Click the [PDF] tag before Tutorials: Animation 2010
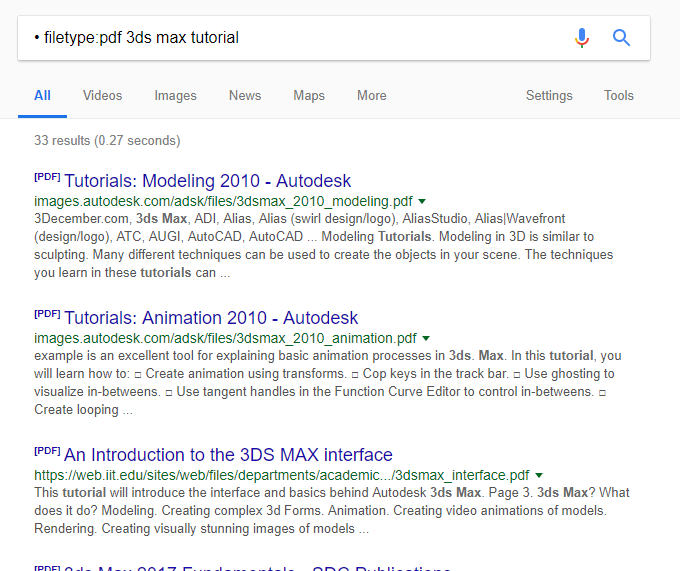This screenshot has width=680, height=571. click(47, 313)
